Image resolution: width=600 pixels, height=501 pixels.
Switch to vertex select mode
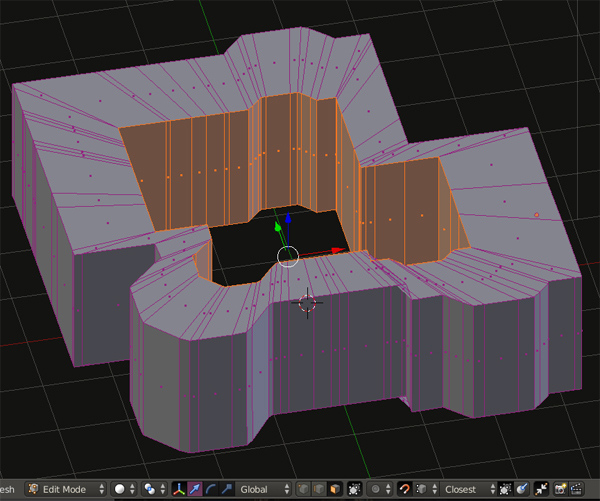303,490
